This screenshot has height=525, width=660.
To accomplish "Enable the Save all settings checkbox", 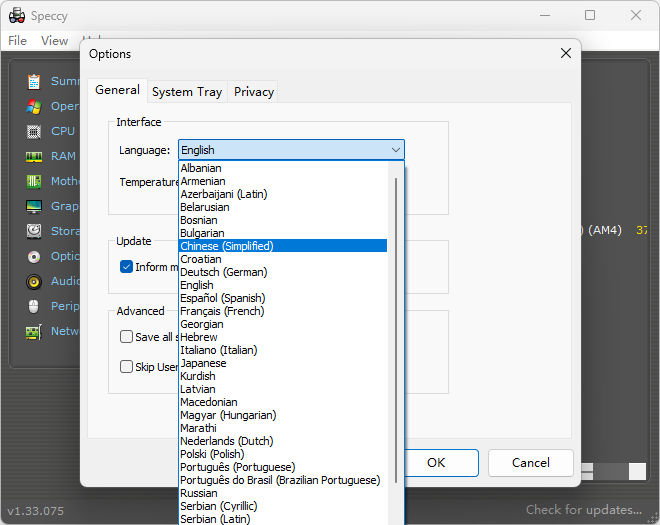I will pyautogui.click(x=127, y=337).
